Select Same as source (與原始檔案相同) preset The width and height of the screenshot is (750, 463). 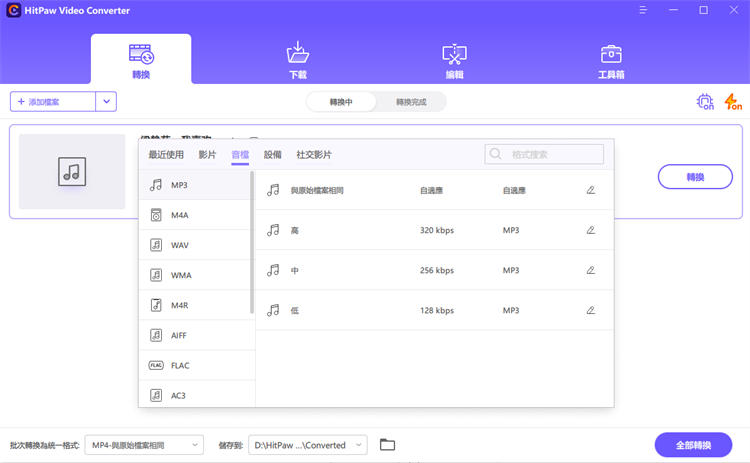435,190
